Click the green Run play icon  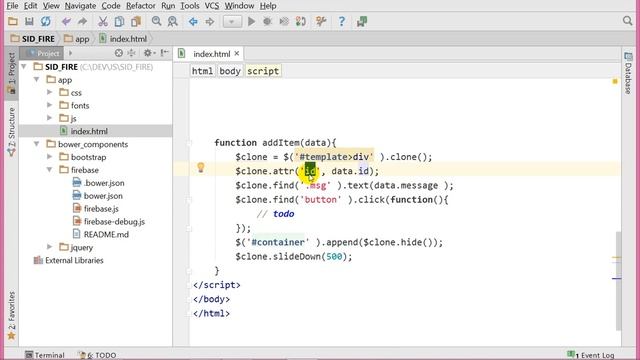click(x=251, y=21)
